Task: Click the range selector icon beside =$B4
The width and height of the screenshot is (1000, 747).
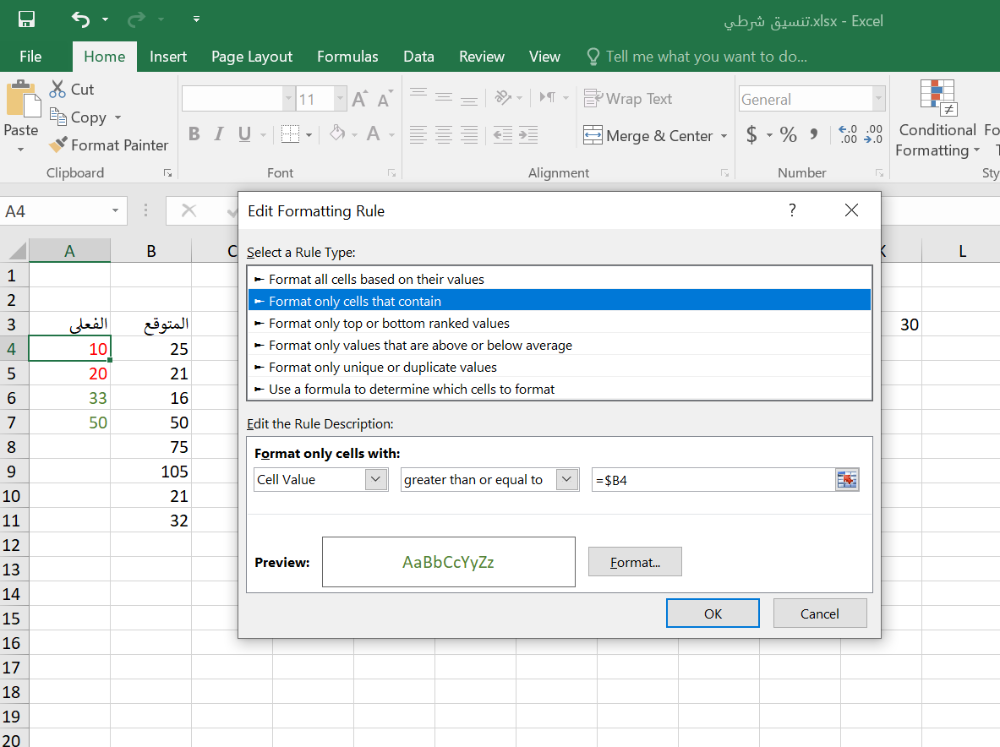Action: [847, 480]
